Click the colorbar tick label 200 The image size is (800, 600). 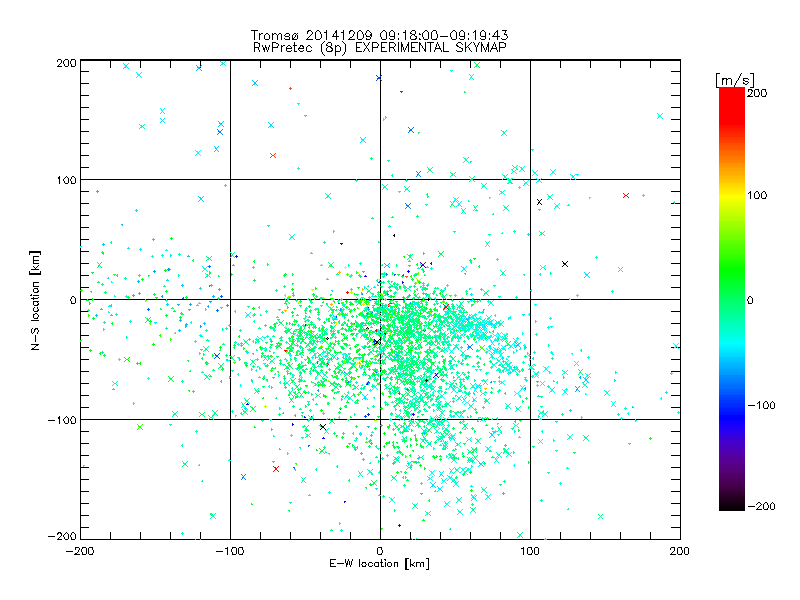[x=757, y=93]
